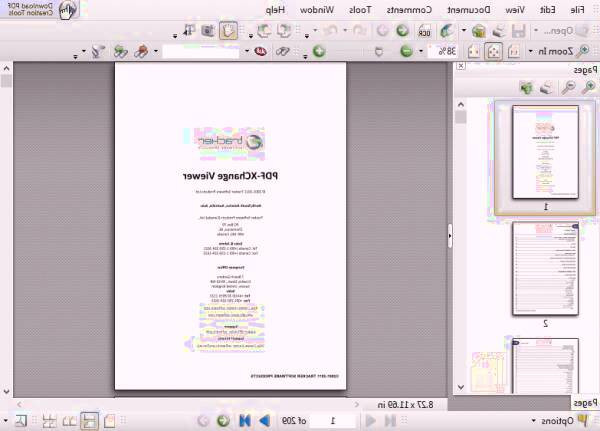
Task: Open the undo history dropdown arrow
Action: tap(345, 31)
